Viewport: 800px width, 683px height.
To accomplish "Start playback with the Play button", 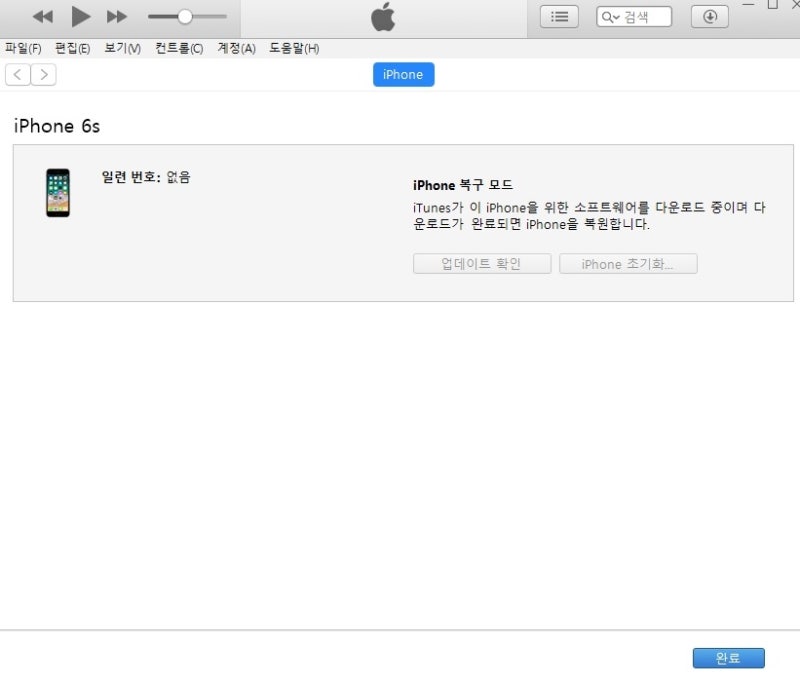I will (81, 17).
